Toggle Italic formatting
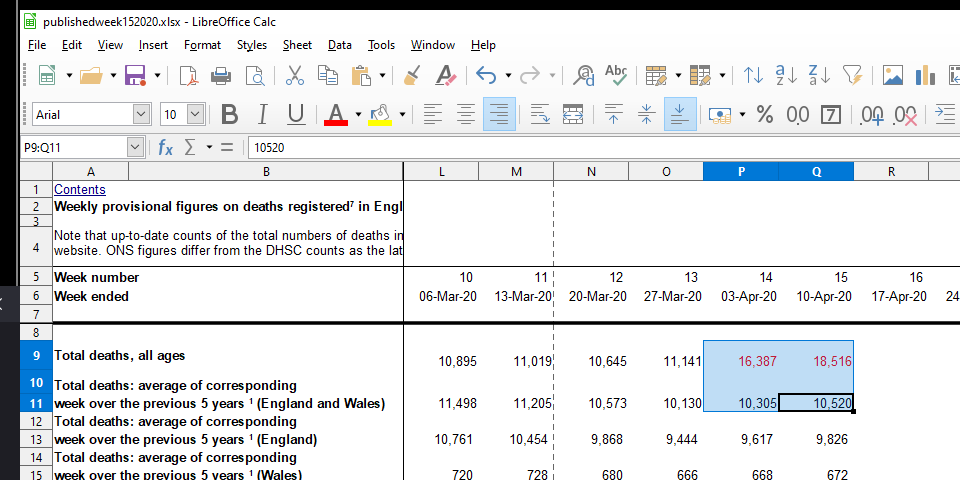 (263, 114)
